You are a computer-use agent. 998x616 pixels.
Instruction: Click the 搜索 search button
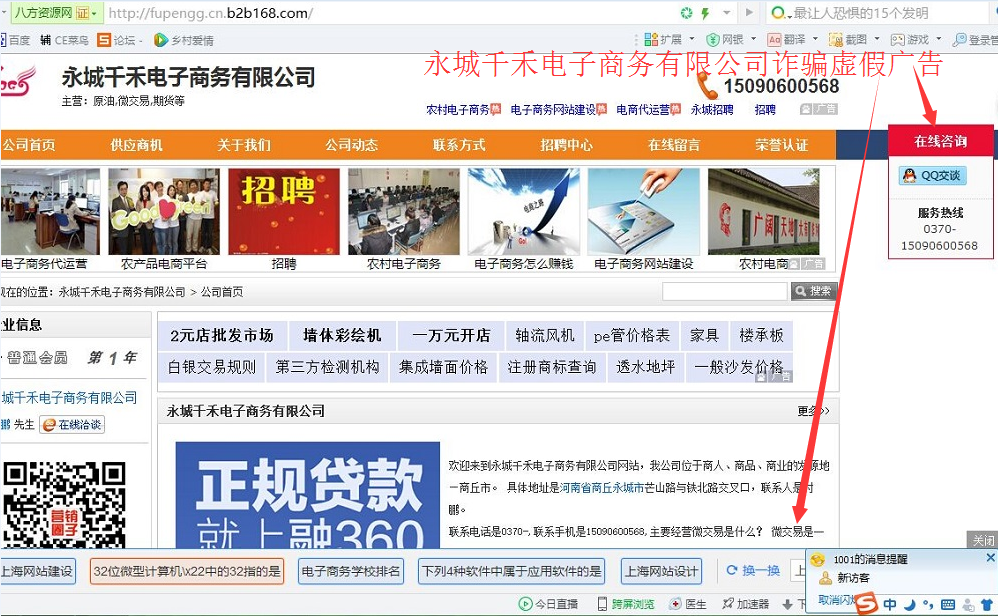pos(813,291)
